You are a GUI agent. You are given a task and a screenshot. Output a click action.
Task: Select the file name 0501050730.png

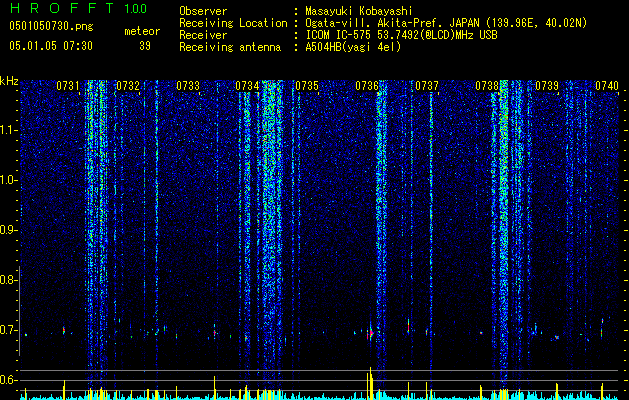(x=51, y=27)
